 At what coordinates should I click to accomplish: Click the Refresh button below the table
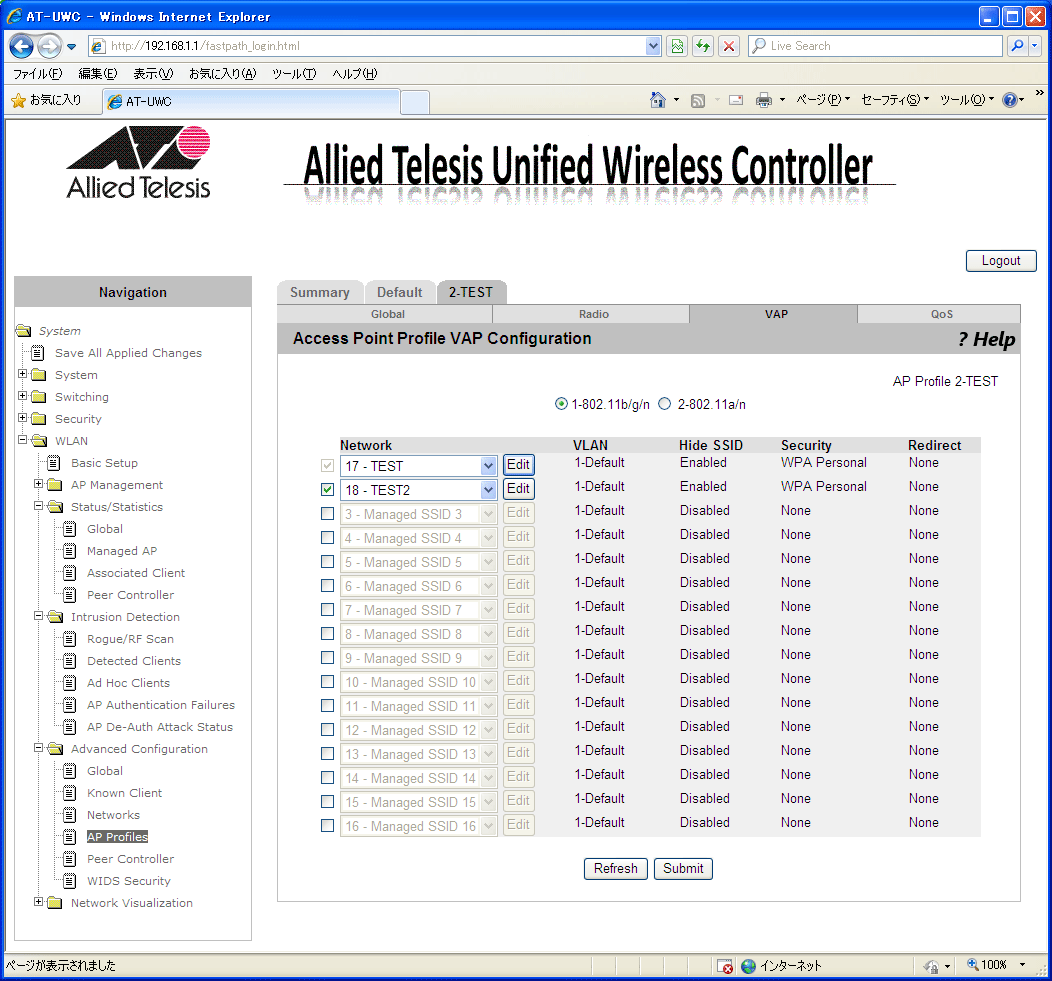[615, 868]
